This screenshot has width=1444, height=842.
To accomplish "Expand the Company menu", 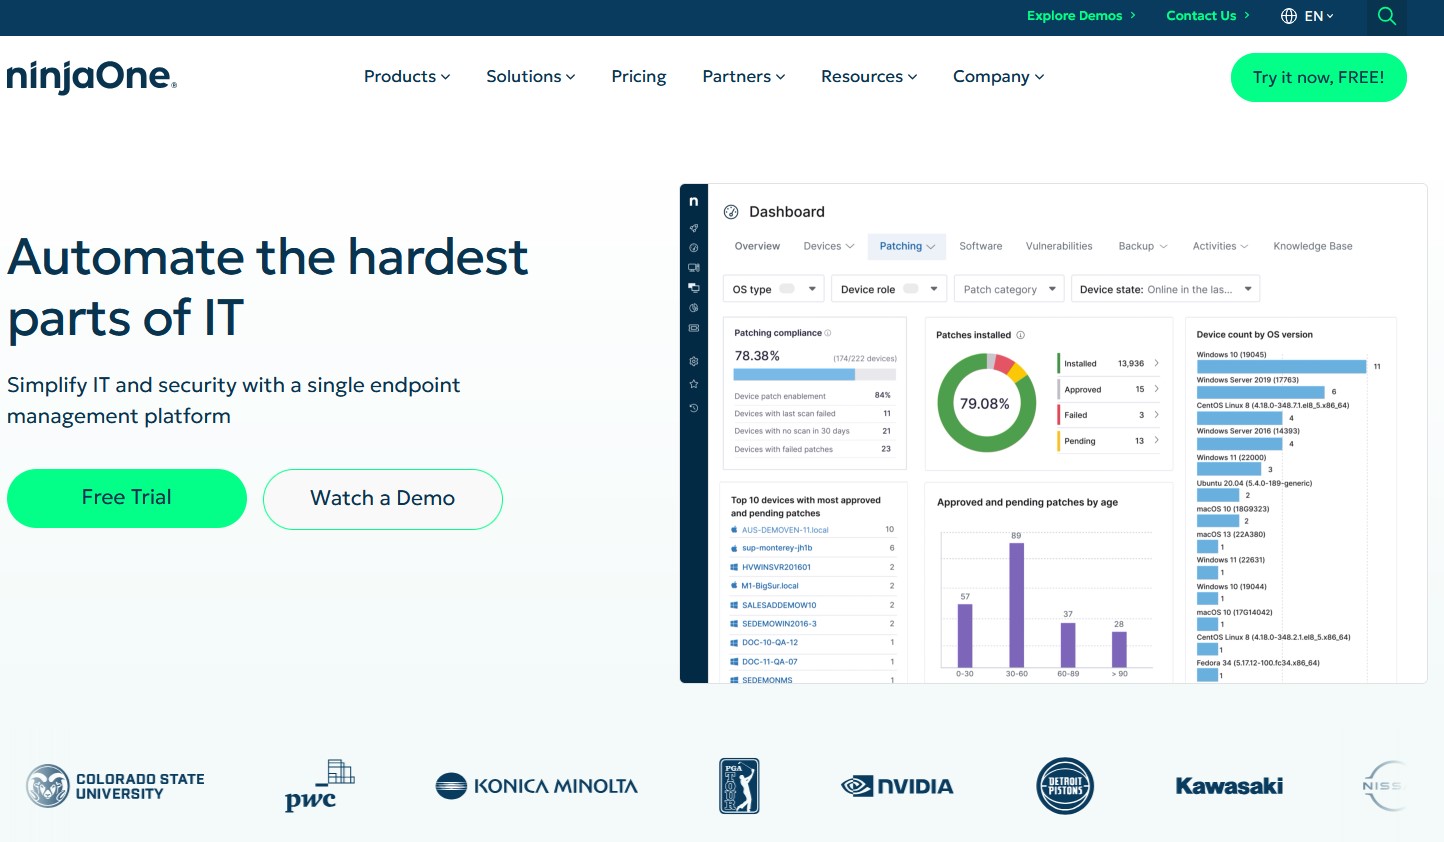I will (x=999, y=77).
